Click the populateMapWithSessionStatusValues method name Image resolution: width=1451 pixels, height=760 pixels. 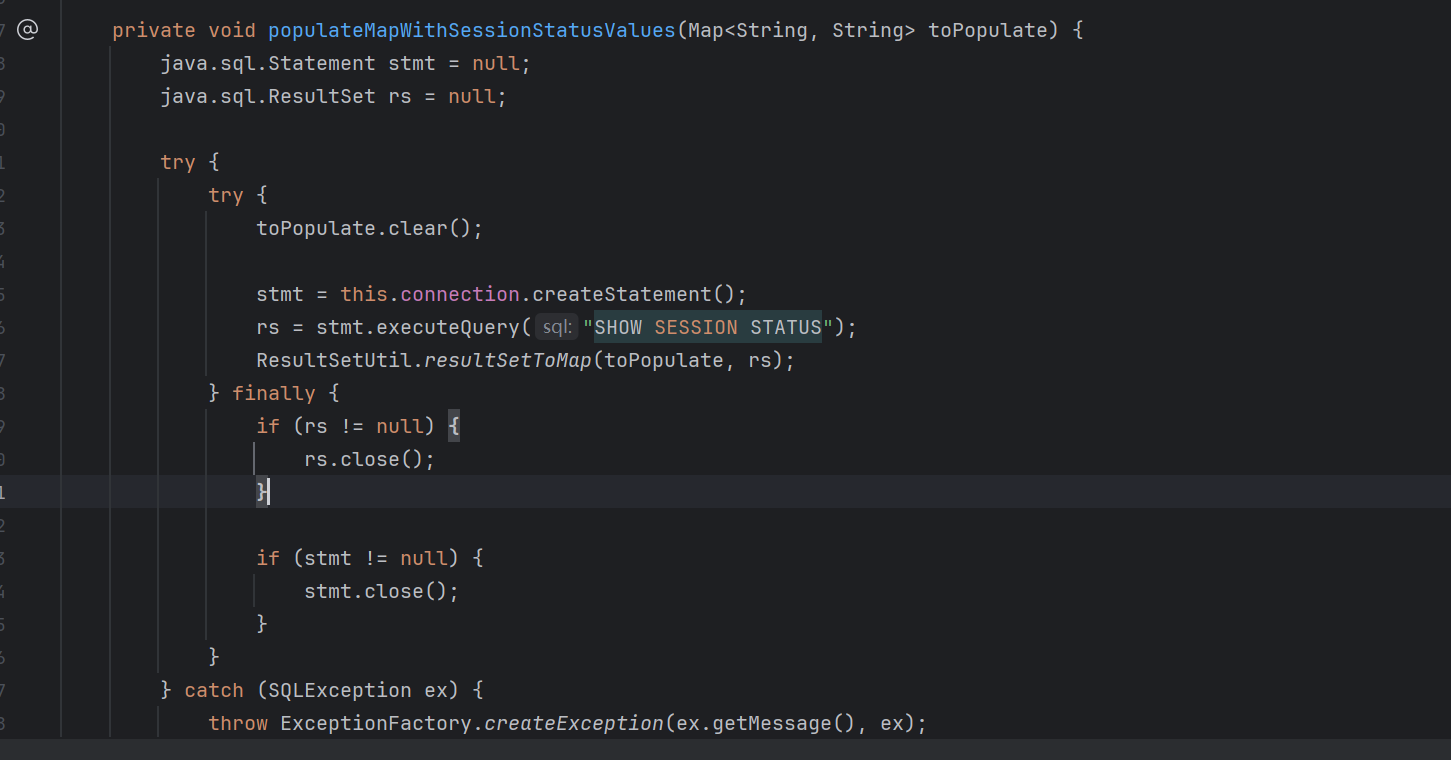472,30
